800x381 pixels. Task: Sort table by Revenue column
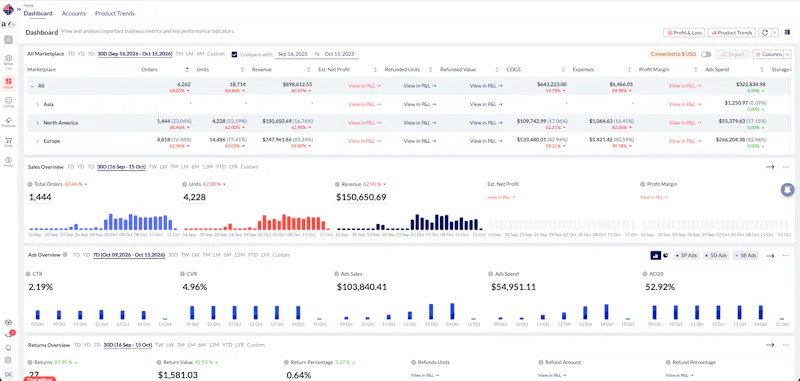pos(308,70)
